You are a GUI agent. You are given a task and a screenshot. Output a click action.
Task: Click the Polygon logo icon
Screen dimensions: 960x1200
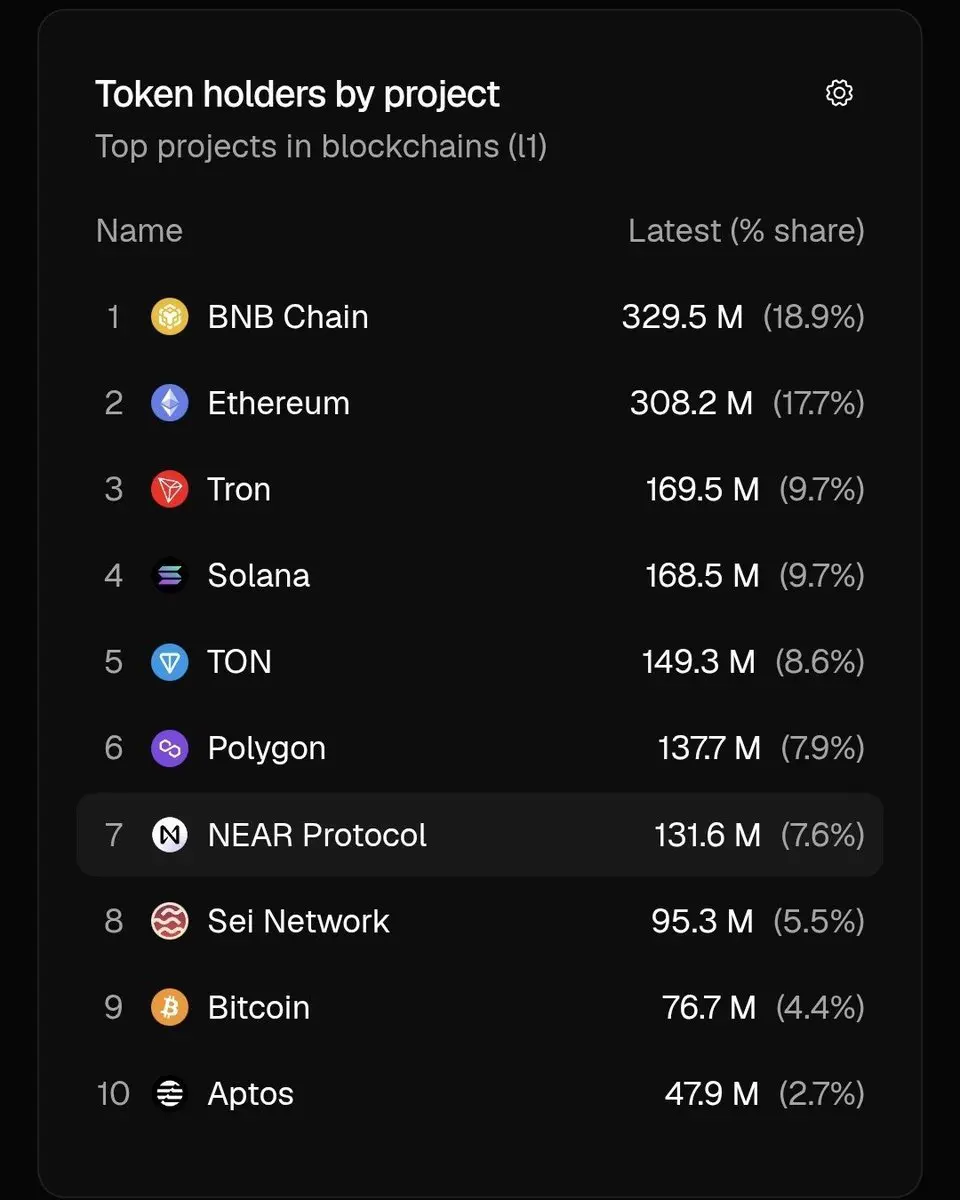tap(170, 748)
